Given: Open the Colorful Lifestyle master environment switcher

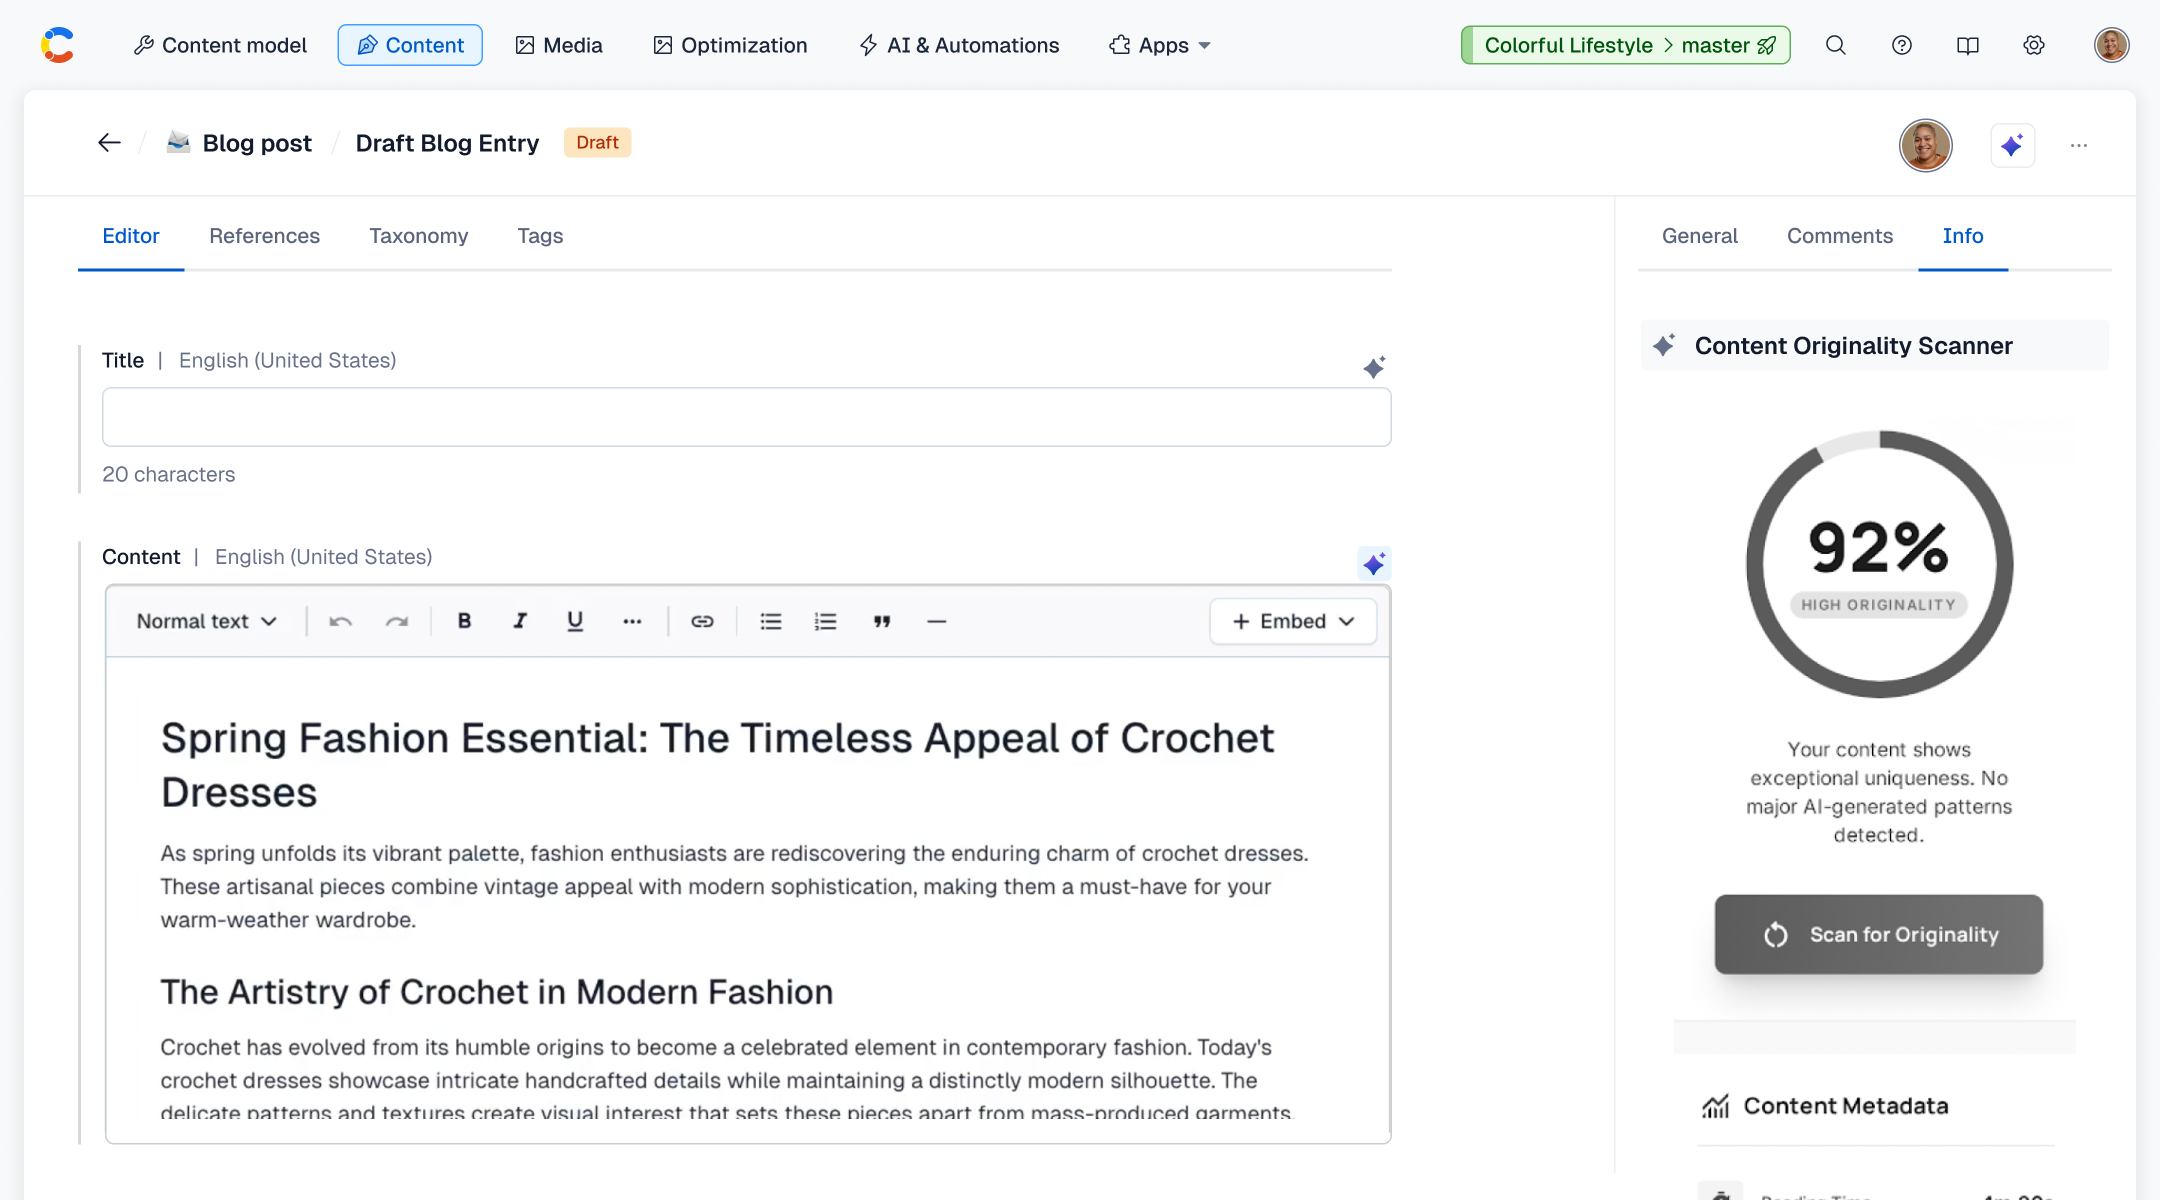Looking at the screenshot, I should pyautogui.click(x=1625, y=45).
